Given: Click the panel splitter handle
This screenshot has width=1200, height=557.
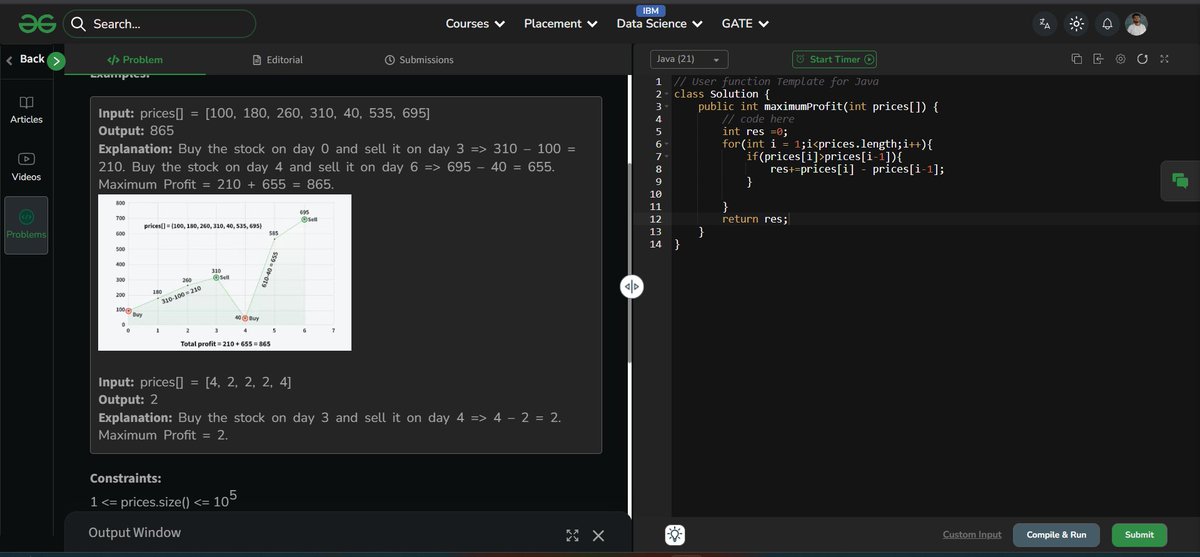Looking at the screenshot, I should tap(631, 287).
